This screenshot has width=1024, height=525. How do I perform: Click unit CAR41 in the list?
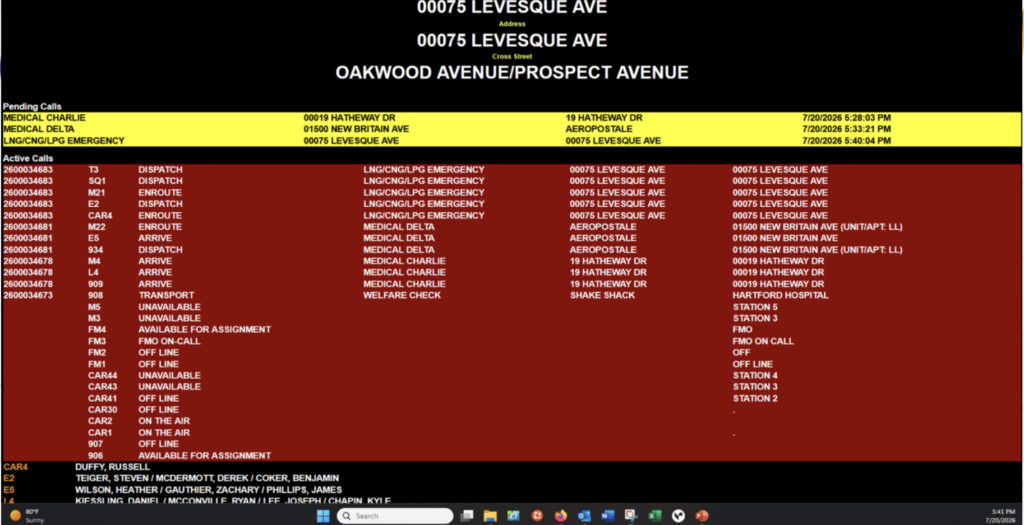[x=103, y=398]
